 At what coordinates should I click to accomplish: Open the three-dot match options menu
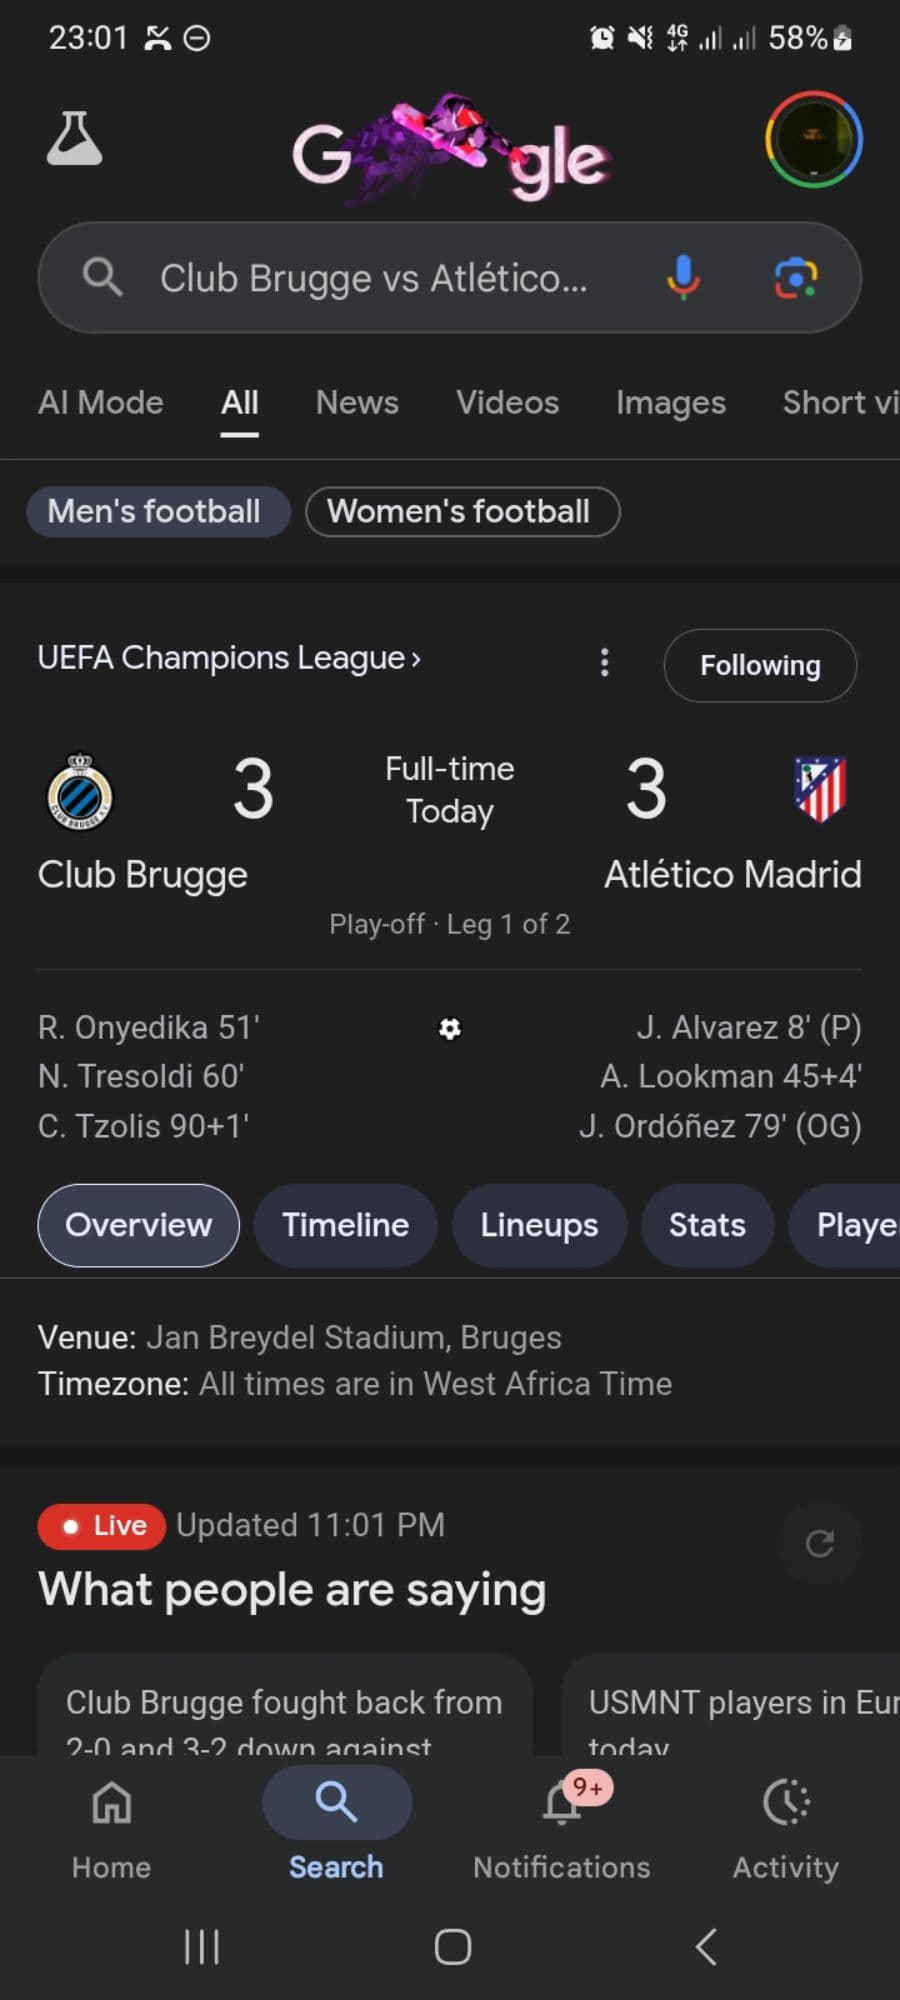[x=604, y=662]
